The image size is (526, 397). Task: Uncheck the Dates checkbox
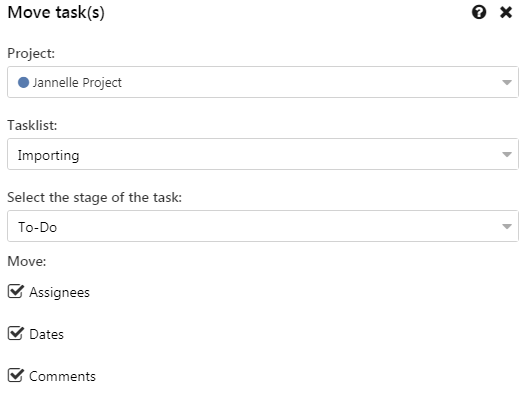point(15,333)
